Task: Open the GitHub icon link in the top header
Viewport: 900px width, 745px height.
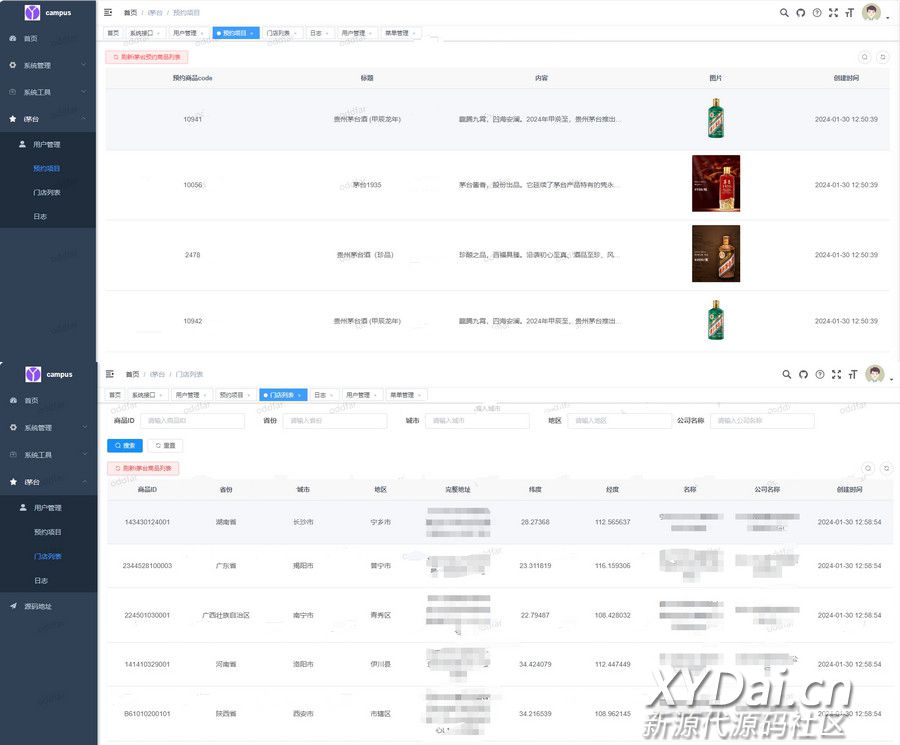Action: pos(800,13)
